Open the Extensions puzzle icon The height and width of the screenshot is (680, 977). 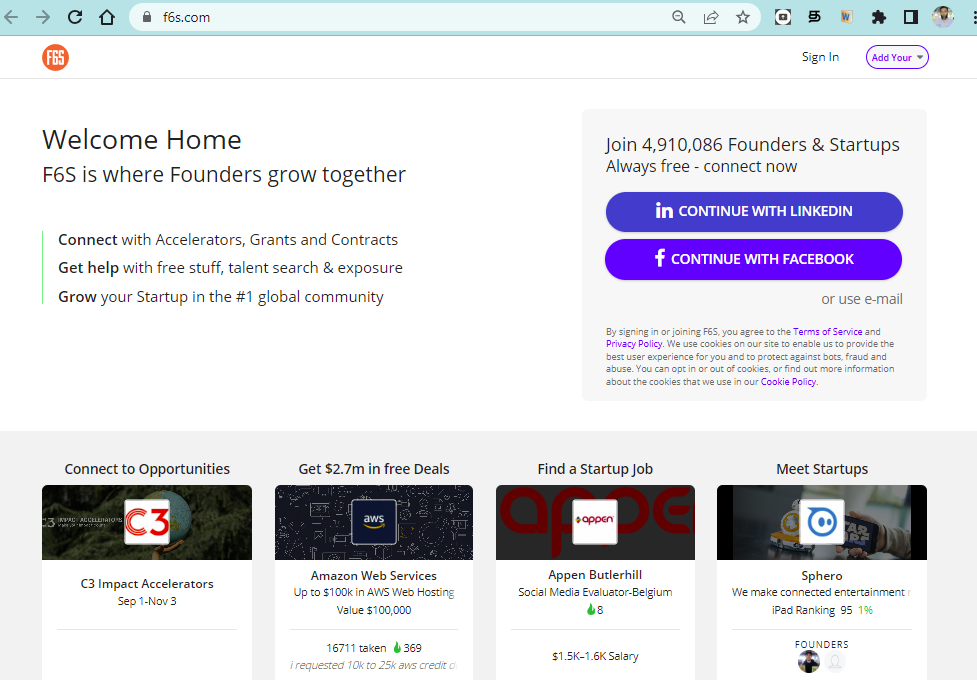point(879,17)
